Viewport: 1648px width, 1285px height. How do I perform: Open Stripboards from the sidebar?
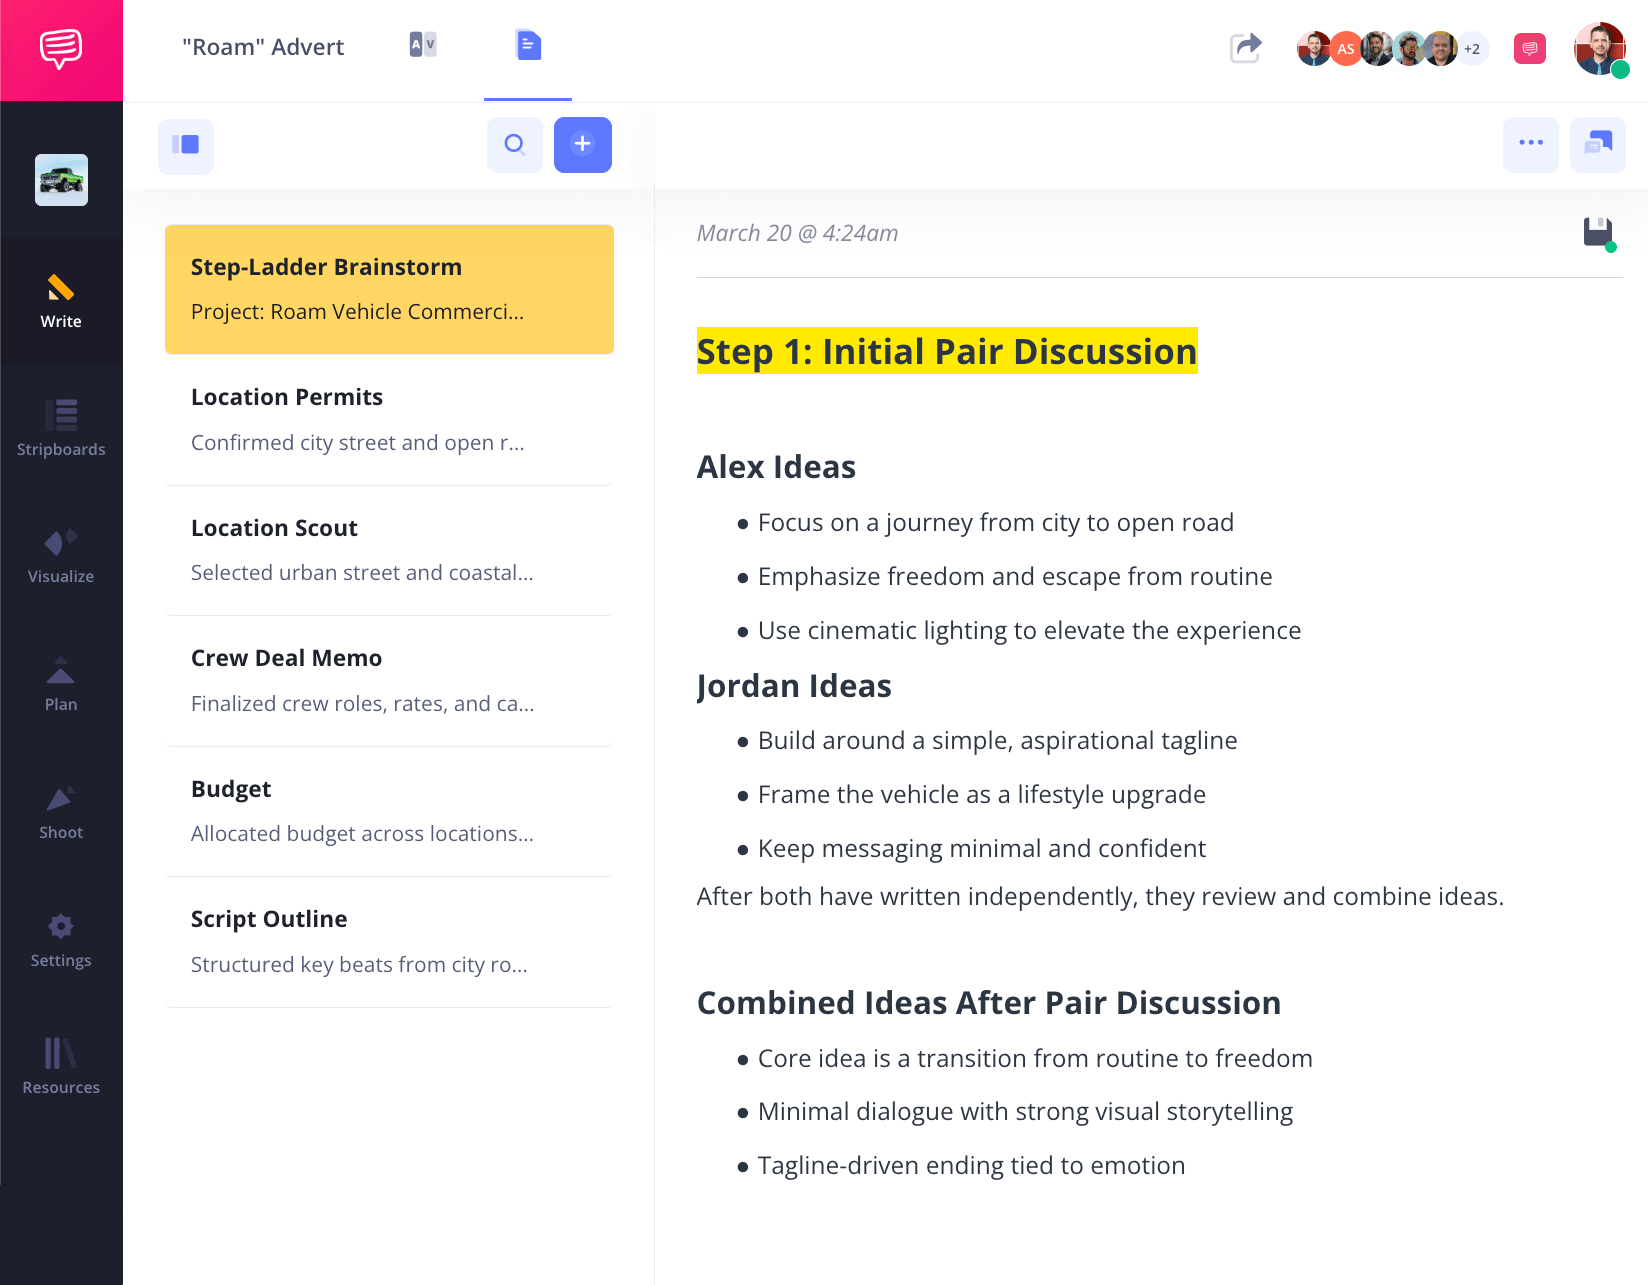coord(61,429)
